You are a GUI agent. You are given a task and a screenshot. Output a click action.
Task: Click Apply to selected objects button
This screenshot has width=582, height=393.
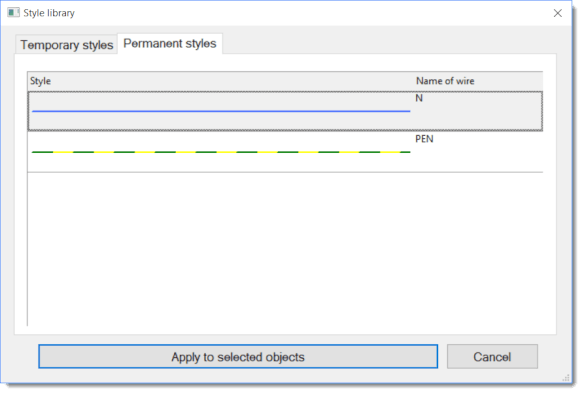pos(238,357)
